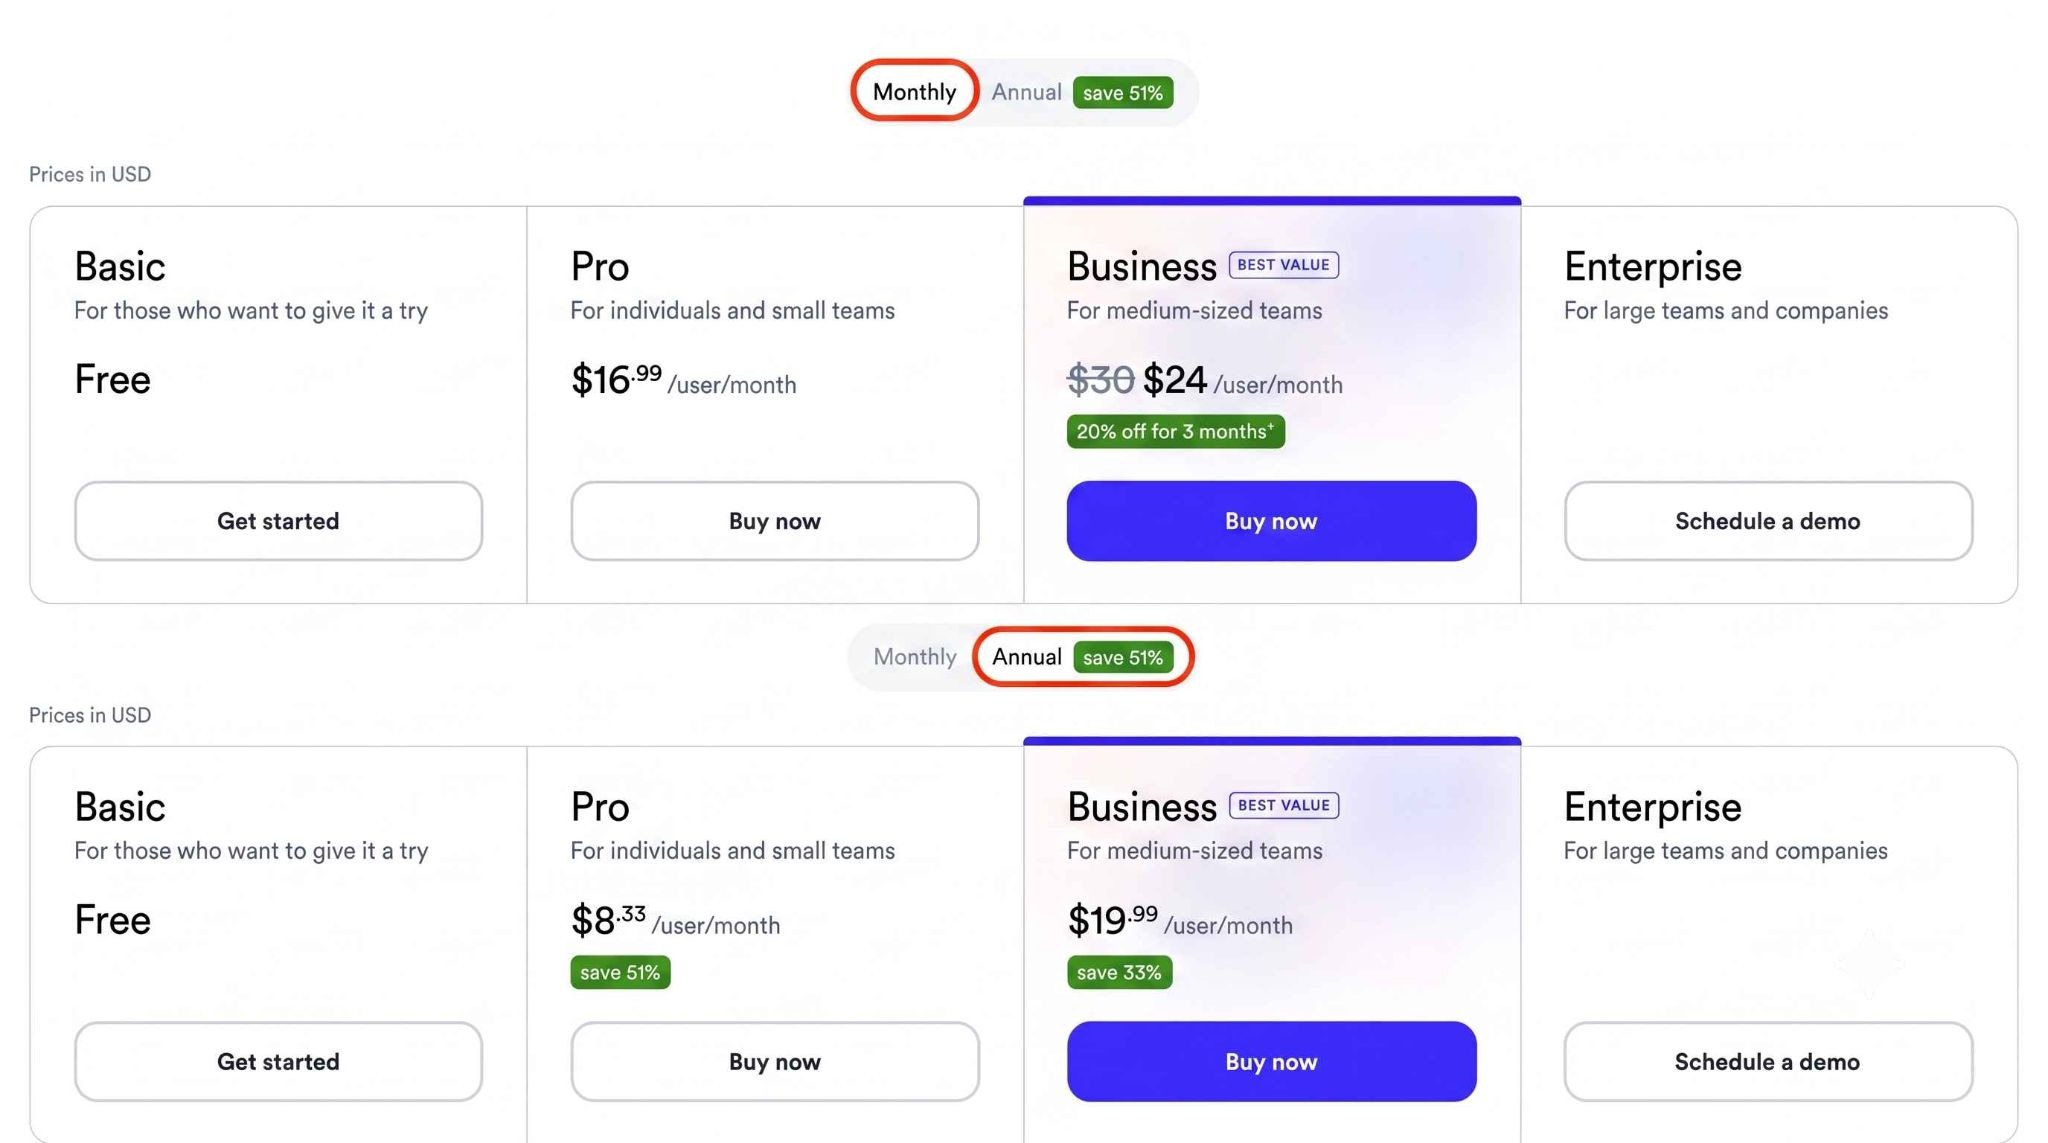Click the '20% off for 3 months' badge
The width and height of the screenshot is (2048, 1143).
[1175, 432]
